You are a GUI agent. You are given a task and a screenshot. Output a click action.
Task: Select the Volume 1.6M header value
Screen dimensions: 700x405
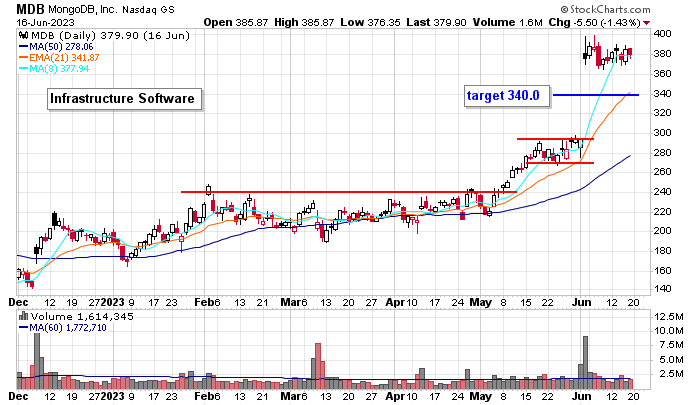[x=508, y=22]
